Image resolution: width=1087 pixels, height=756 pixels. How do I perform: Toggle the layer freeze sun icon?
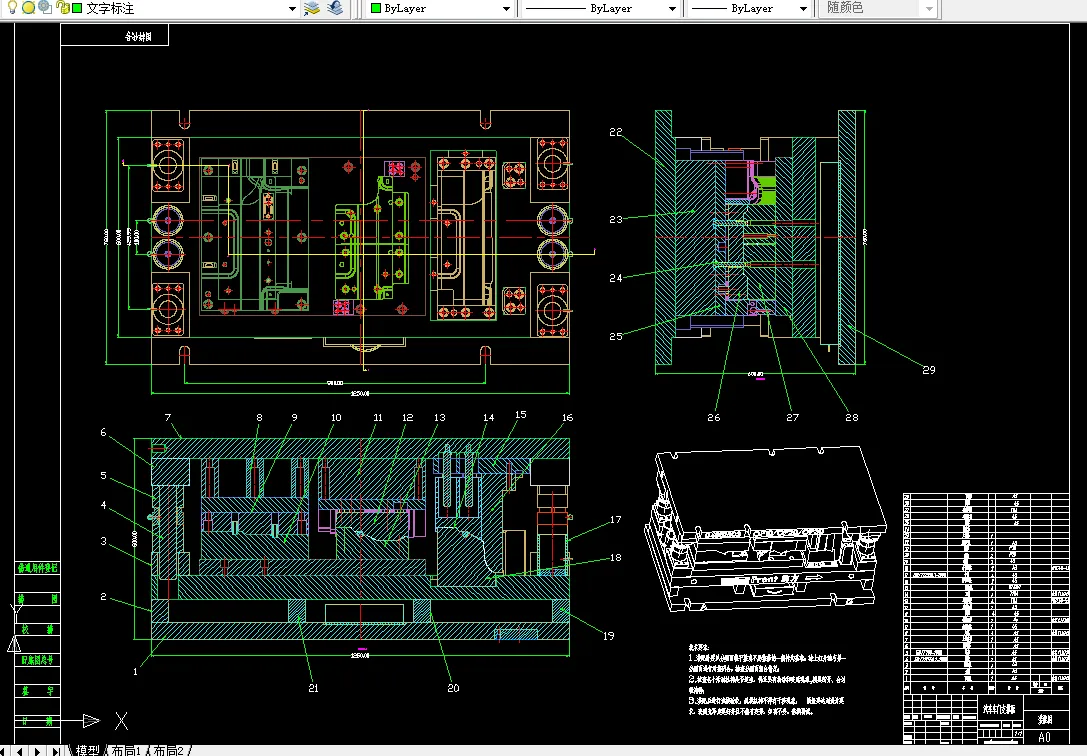tap(28, 8)
